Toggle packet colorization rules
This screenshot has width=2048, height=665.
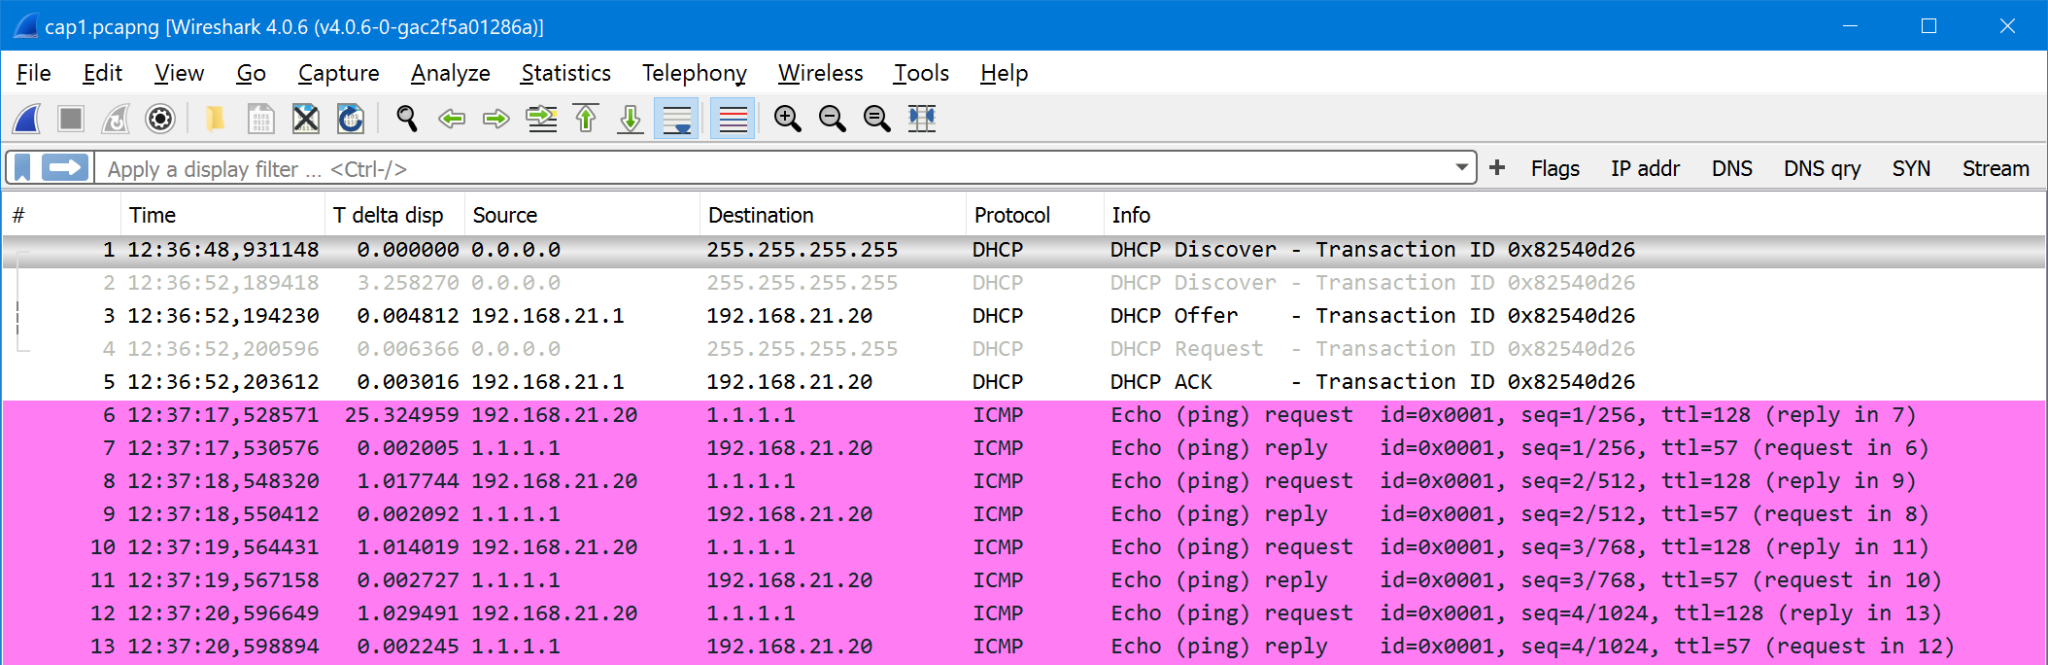[x=733, y=119]
